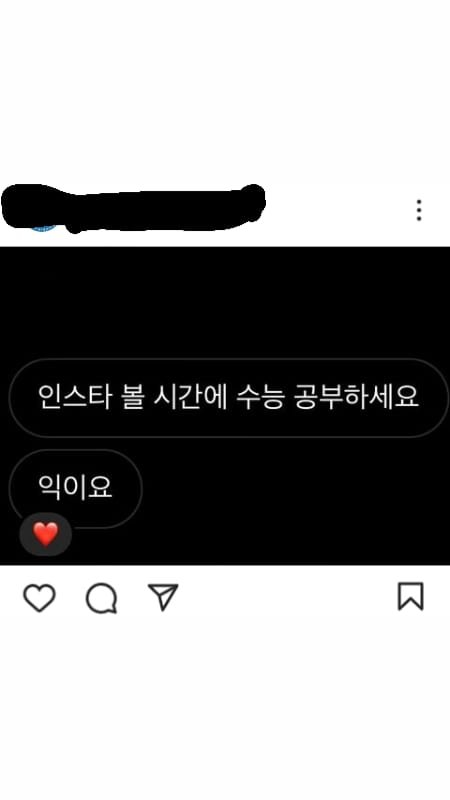Open the comment thread for this post
Viewport: 450px width, 800px height.
102,598
